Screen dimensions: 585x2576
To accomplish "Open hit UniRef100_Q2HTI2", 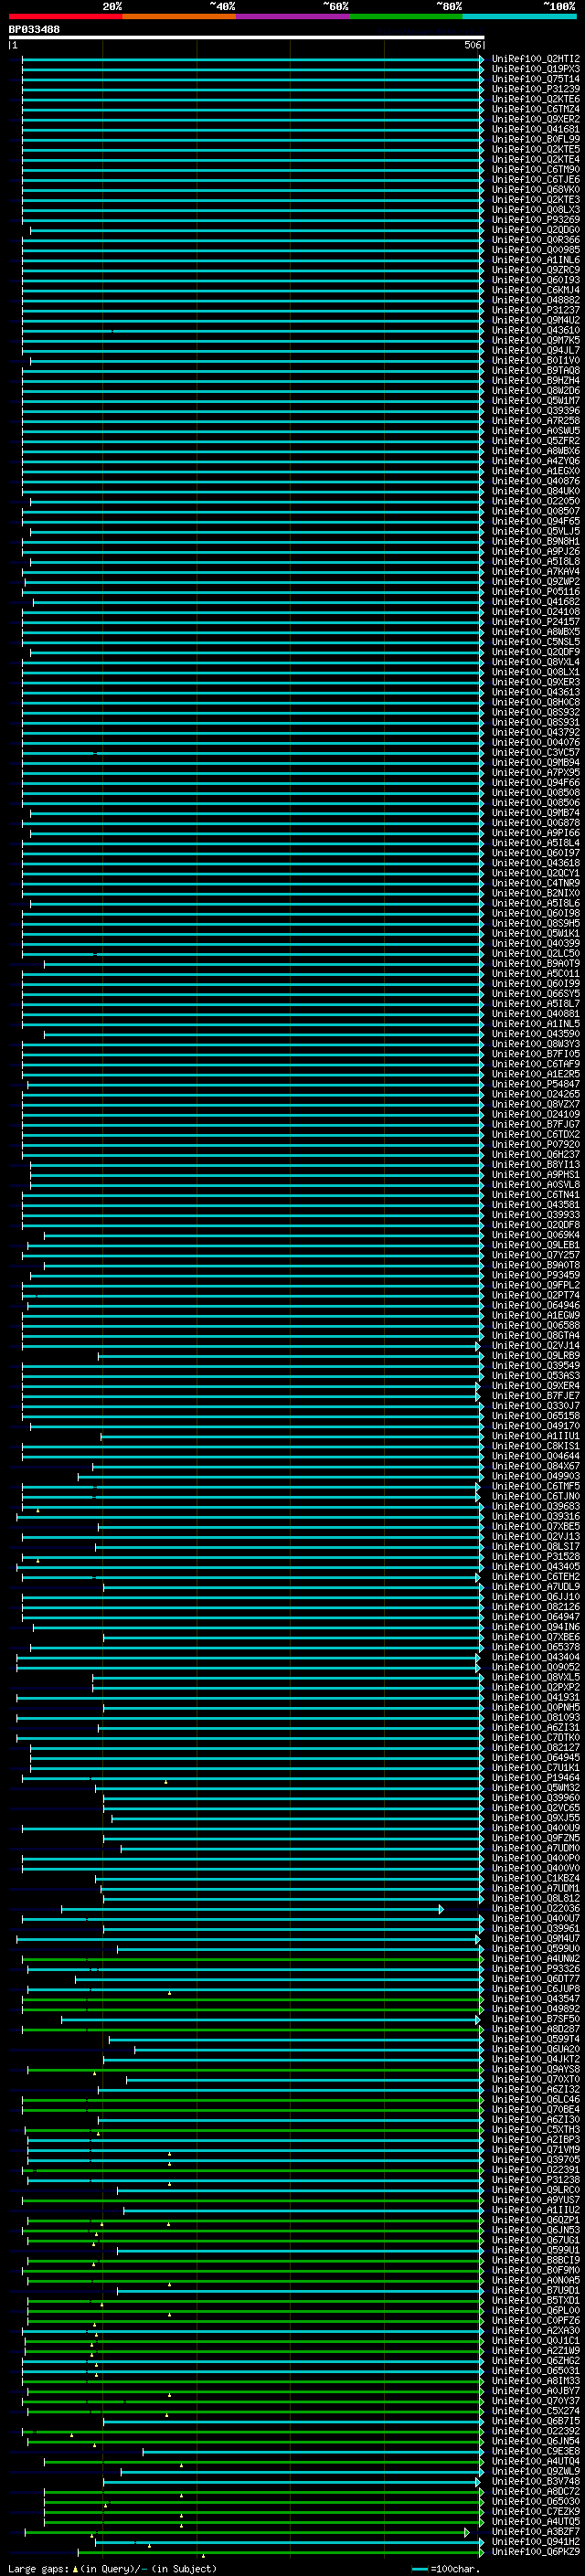I will (x=536, y=59).
